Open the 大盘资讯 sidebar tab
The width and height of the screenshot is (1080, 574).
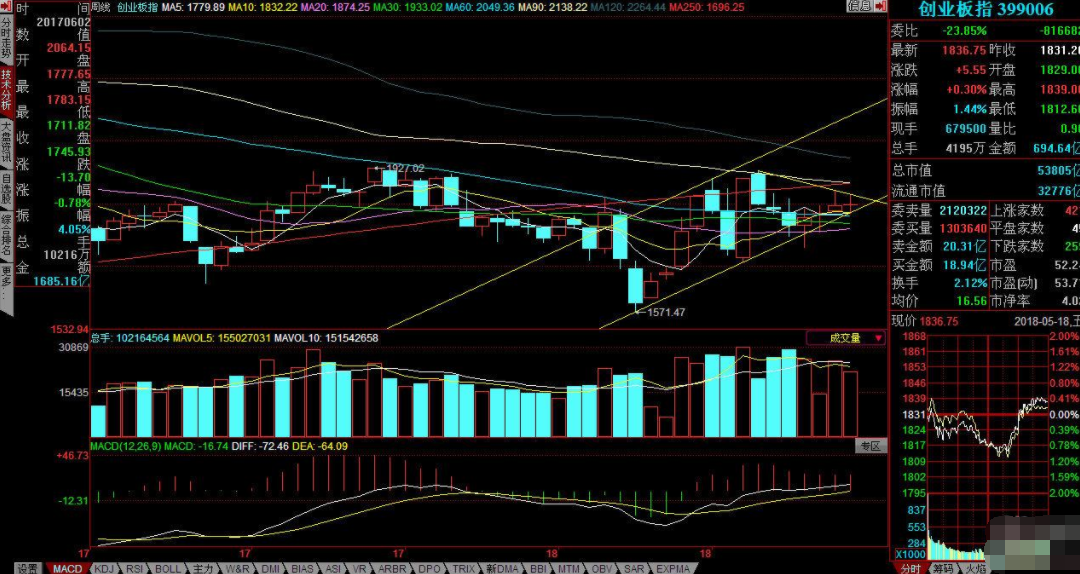pyautogui.click(x=6, y=143)
